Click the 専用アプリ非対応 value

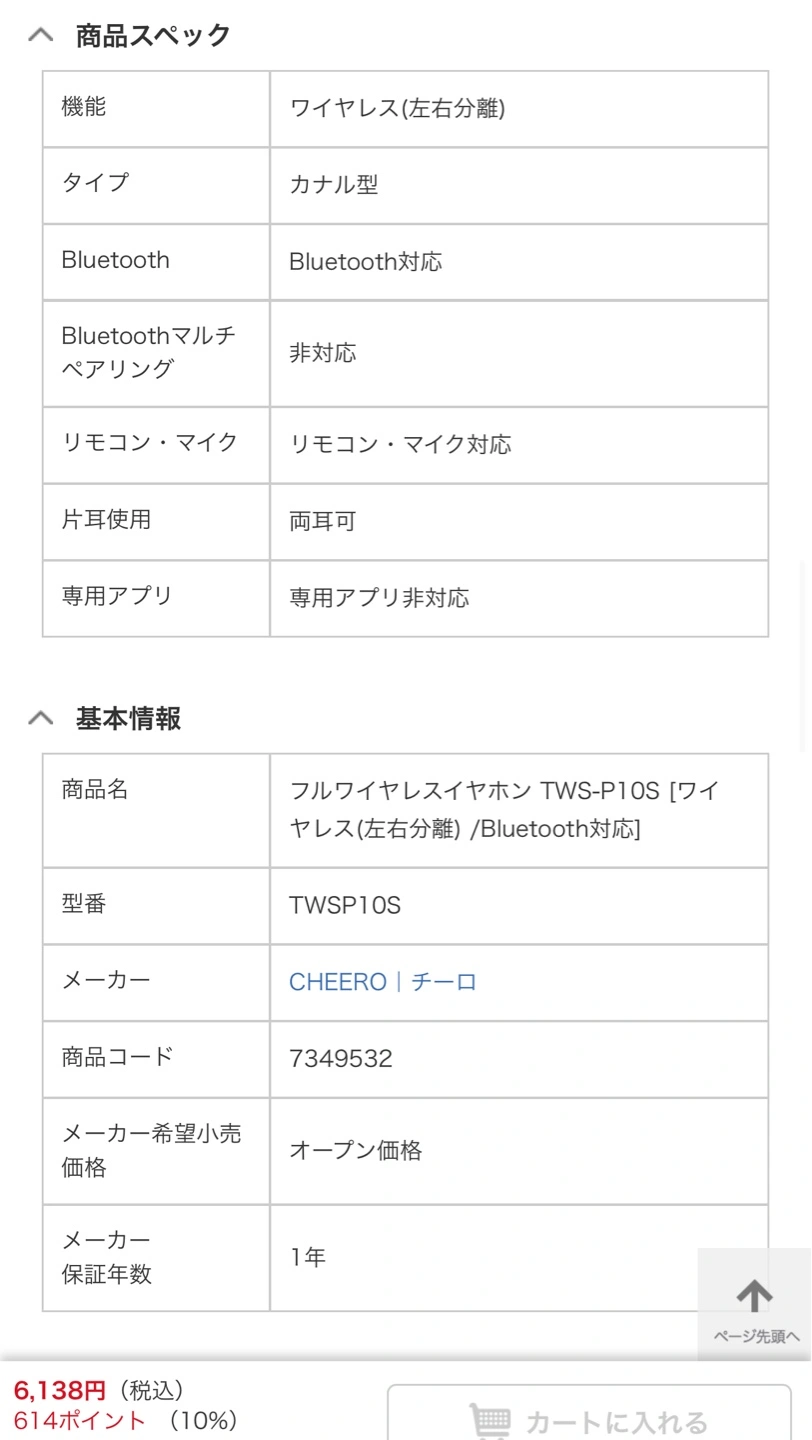tap(379, 598)
